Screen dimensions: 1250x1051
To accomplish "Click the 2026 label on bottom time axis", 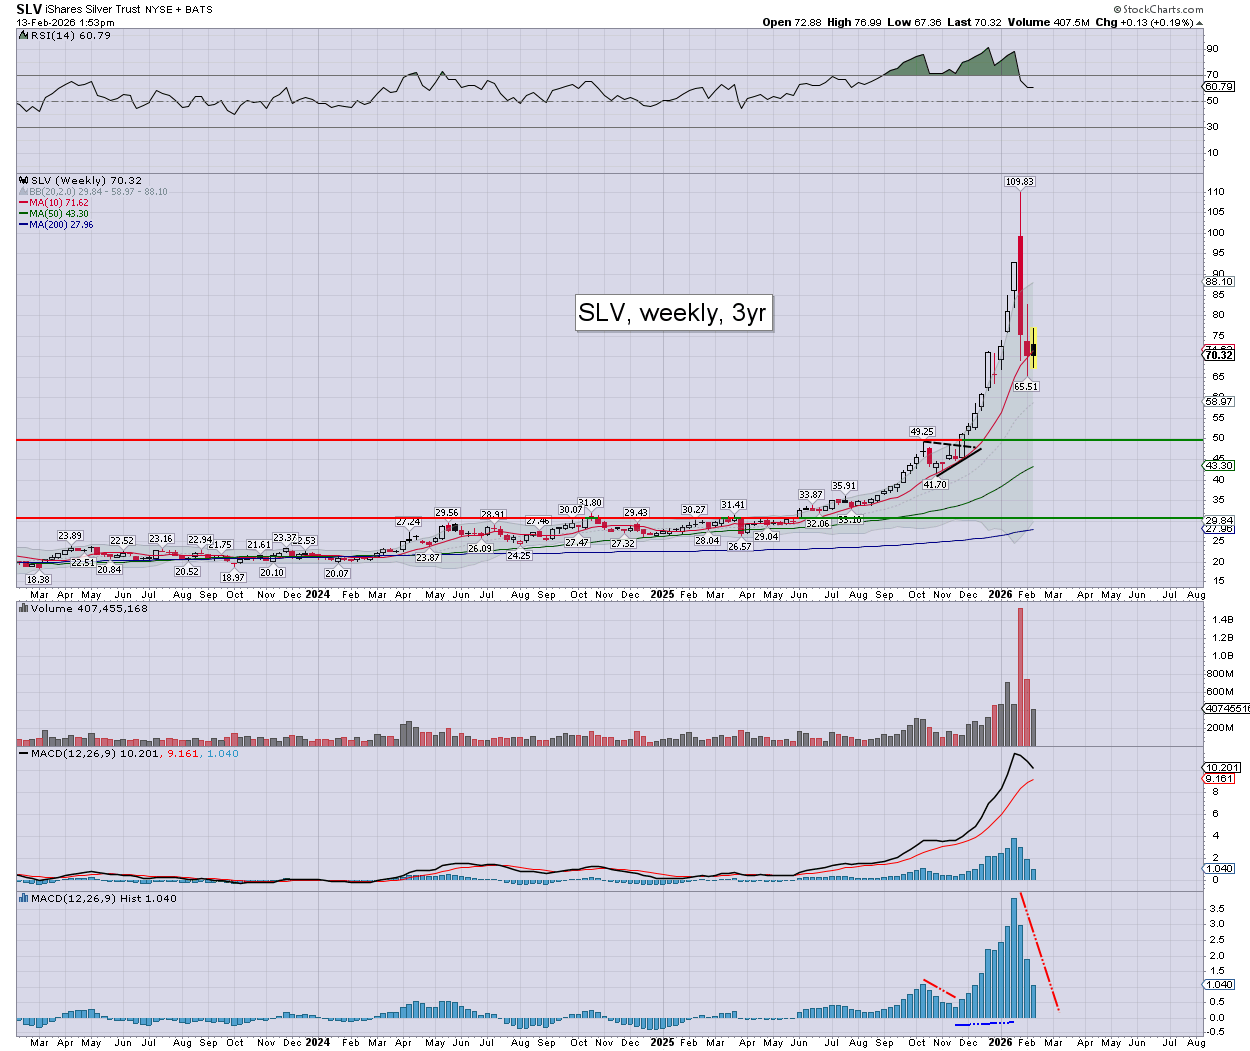I will (1001, 1042).
